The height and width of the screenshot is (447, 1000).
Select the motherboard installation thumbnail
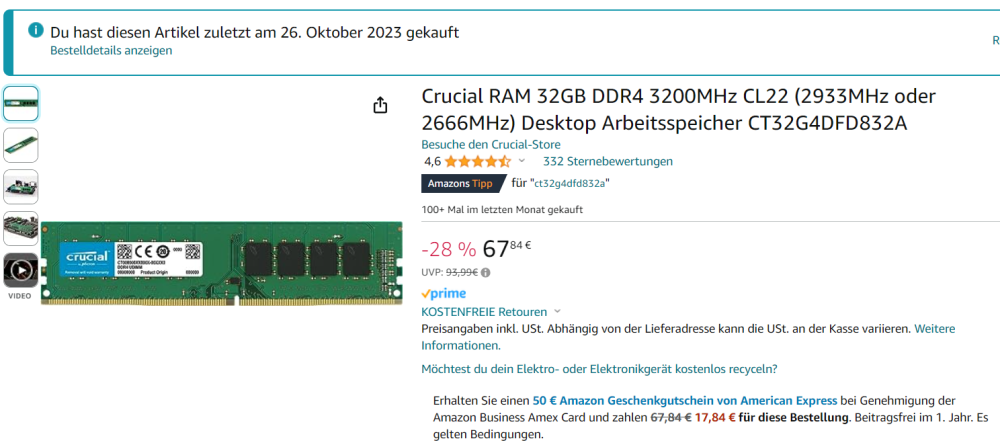[21, 187]
